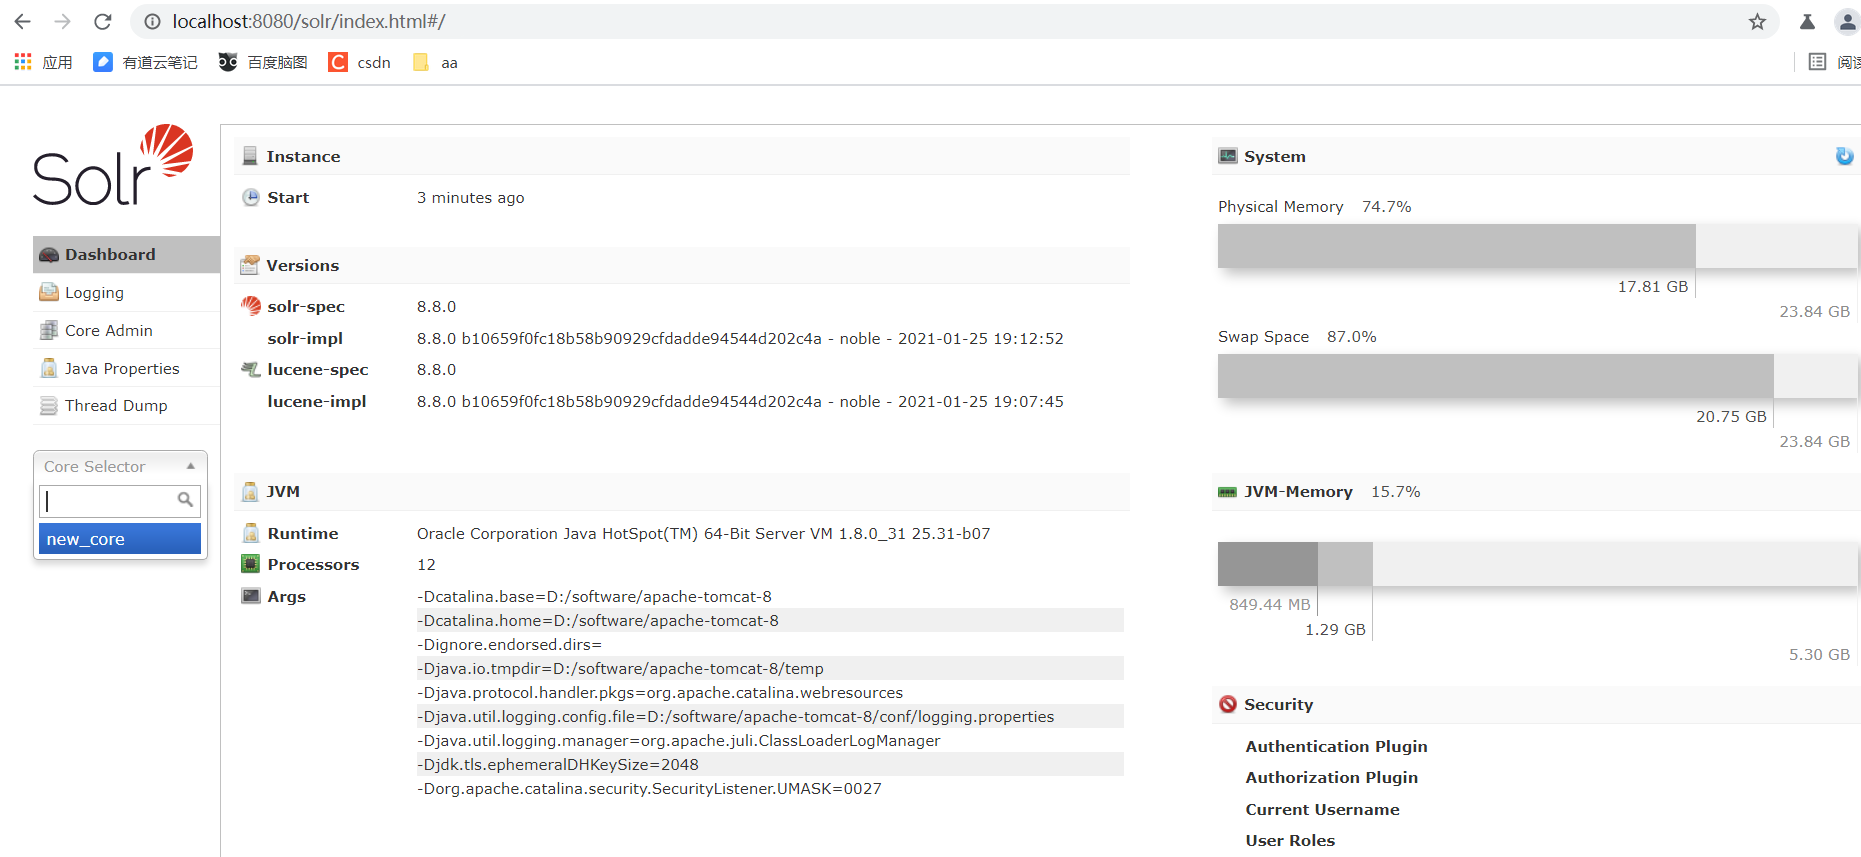Click the Instance server icon
The height and width of the screenshot is (857, 1861).
tap(250, 156)
